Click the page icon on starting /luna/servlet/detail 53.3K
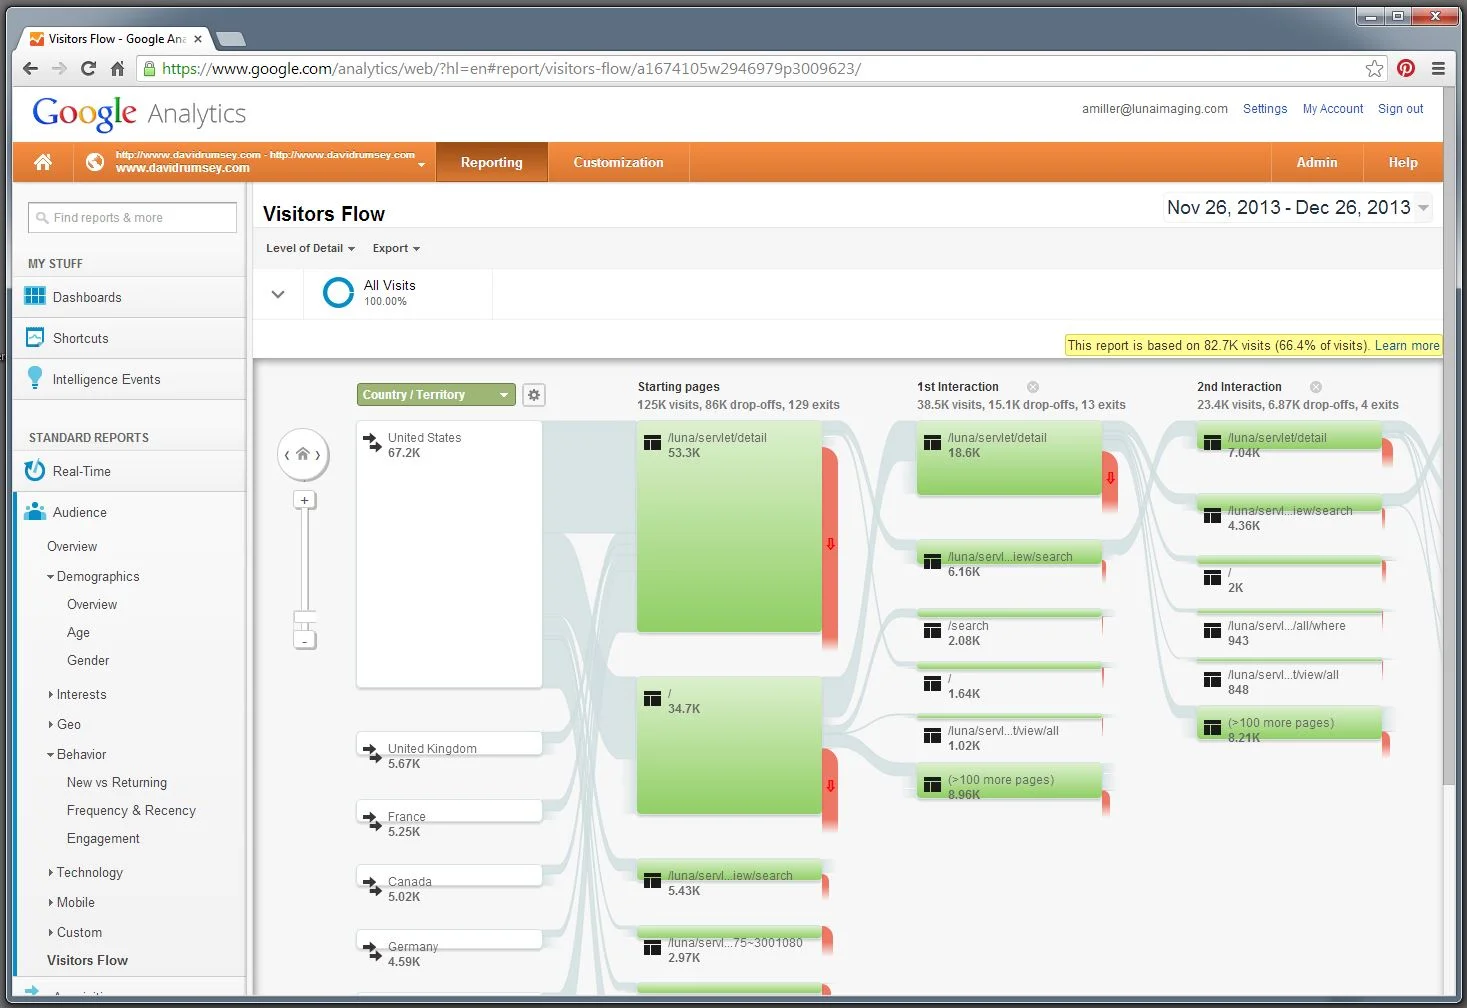 click(652, 442)
